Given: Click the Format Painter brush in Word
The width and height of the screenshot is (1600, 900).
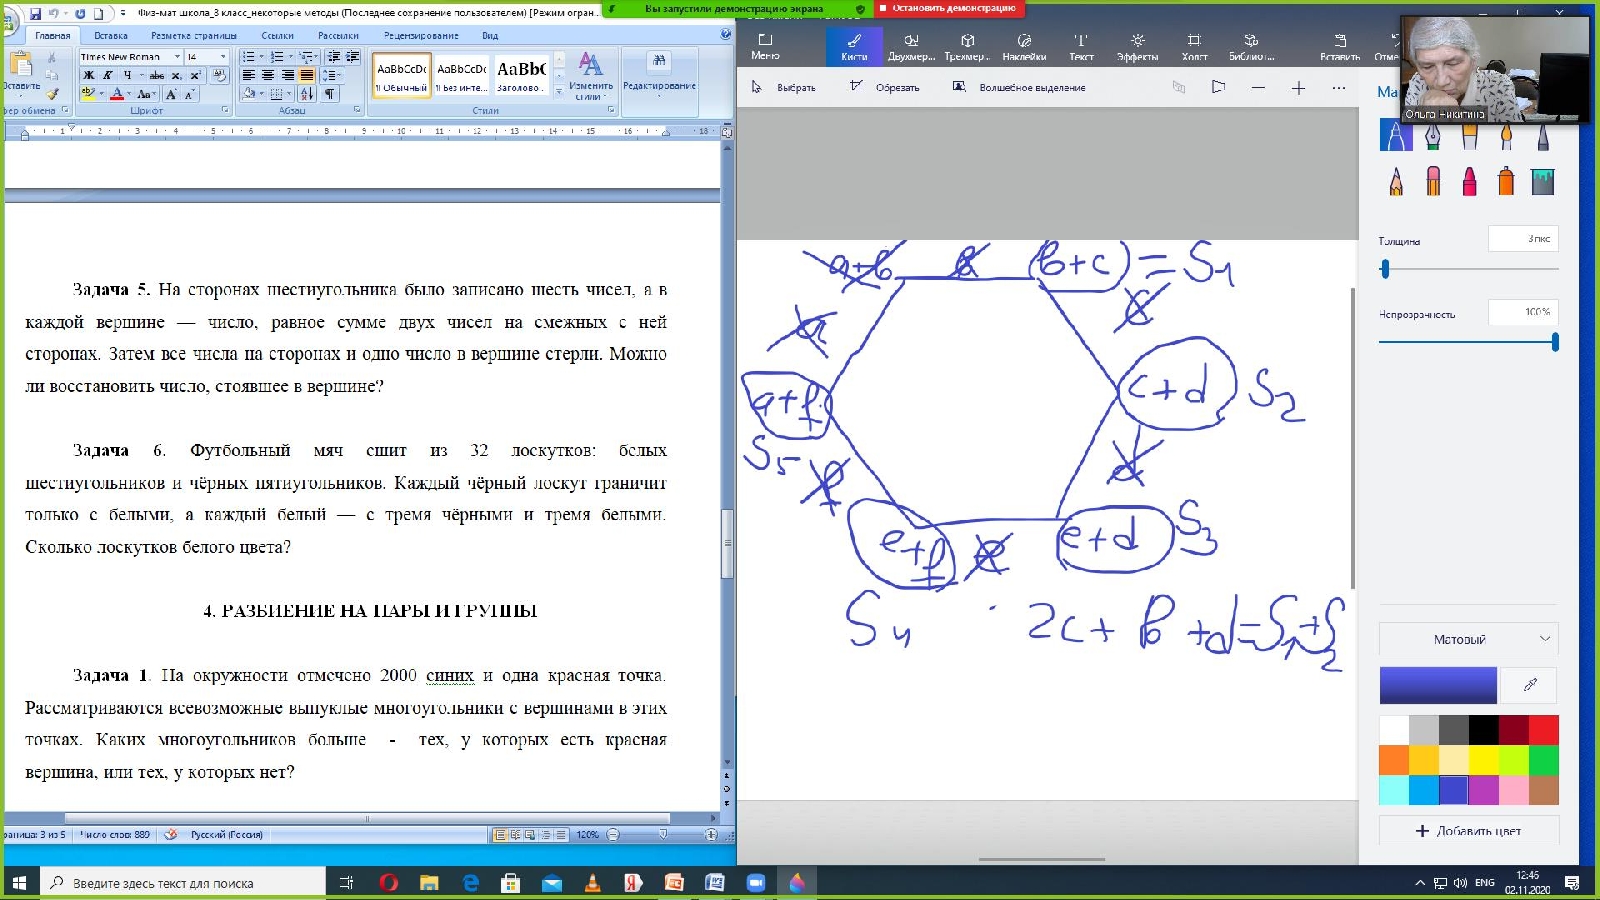Looking at the screenshot, I should click(52, 94).
